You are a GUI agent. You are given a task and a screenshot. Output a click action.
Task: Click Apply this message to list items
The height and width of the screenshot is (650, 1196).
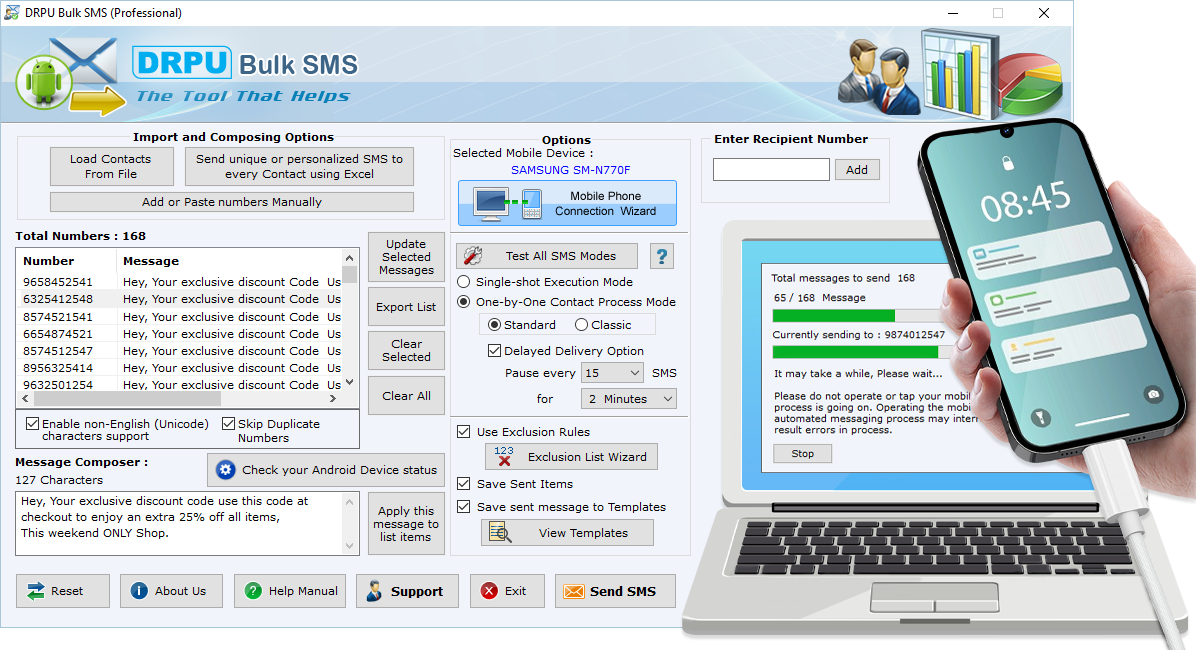(406, 524)
